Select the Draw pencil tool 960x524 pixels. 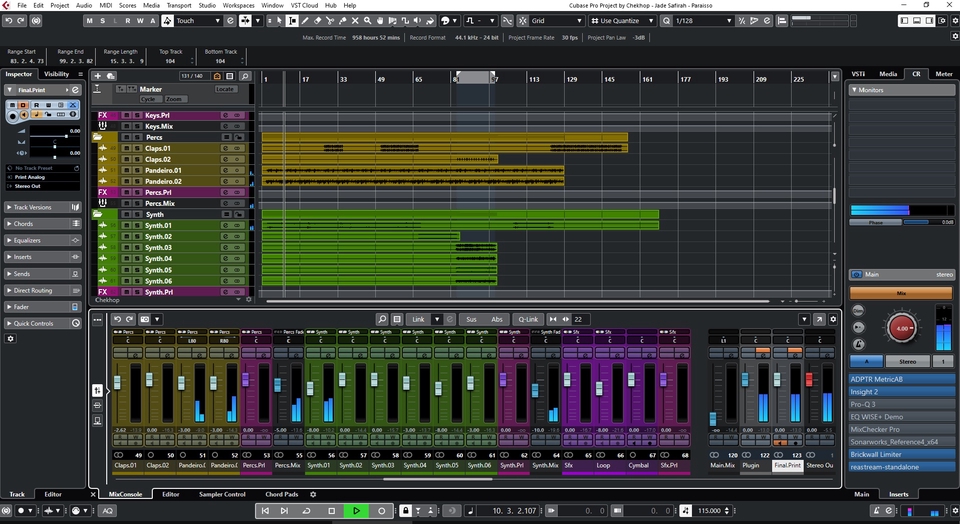coord(305,20)
